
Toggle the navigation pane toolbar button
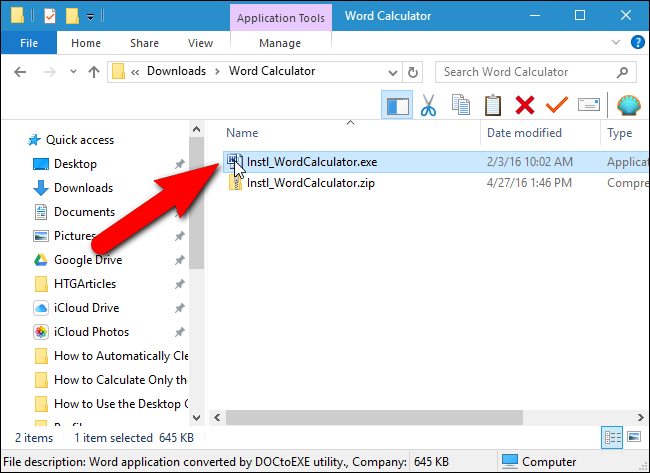pos(397,105)
